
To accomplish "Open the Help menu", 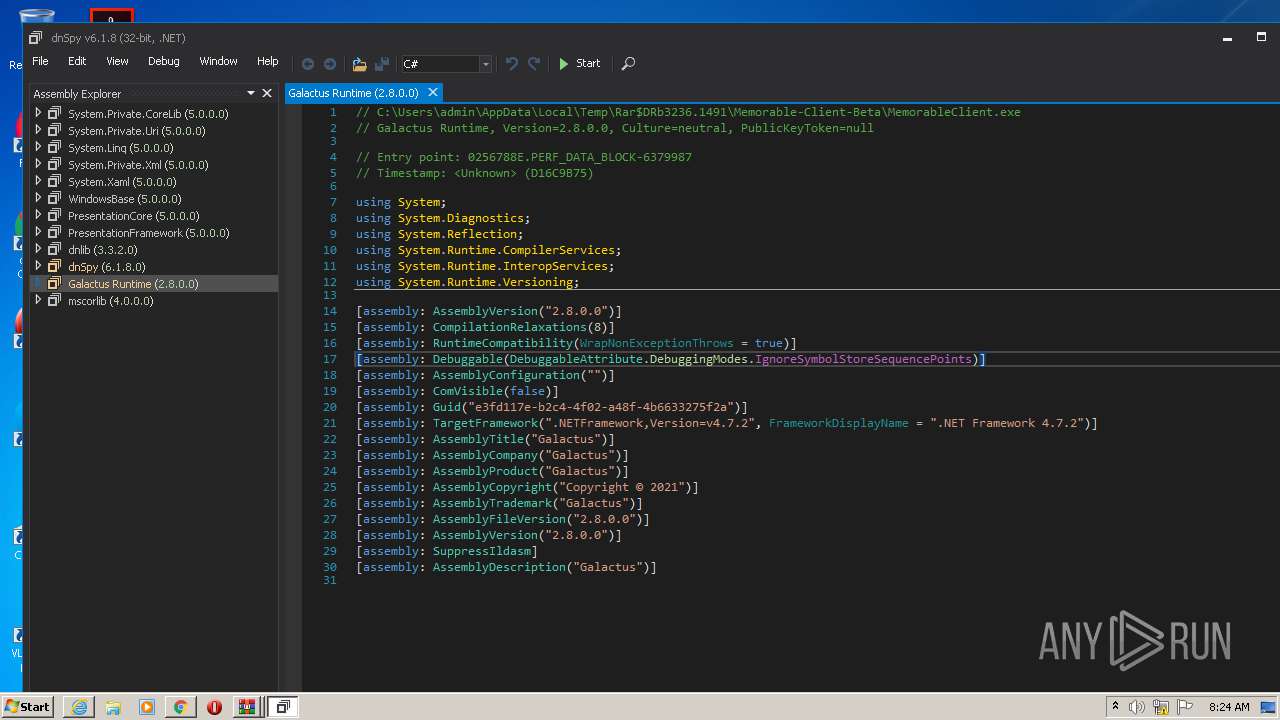I will pos(267,61).
